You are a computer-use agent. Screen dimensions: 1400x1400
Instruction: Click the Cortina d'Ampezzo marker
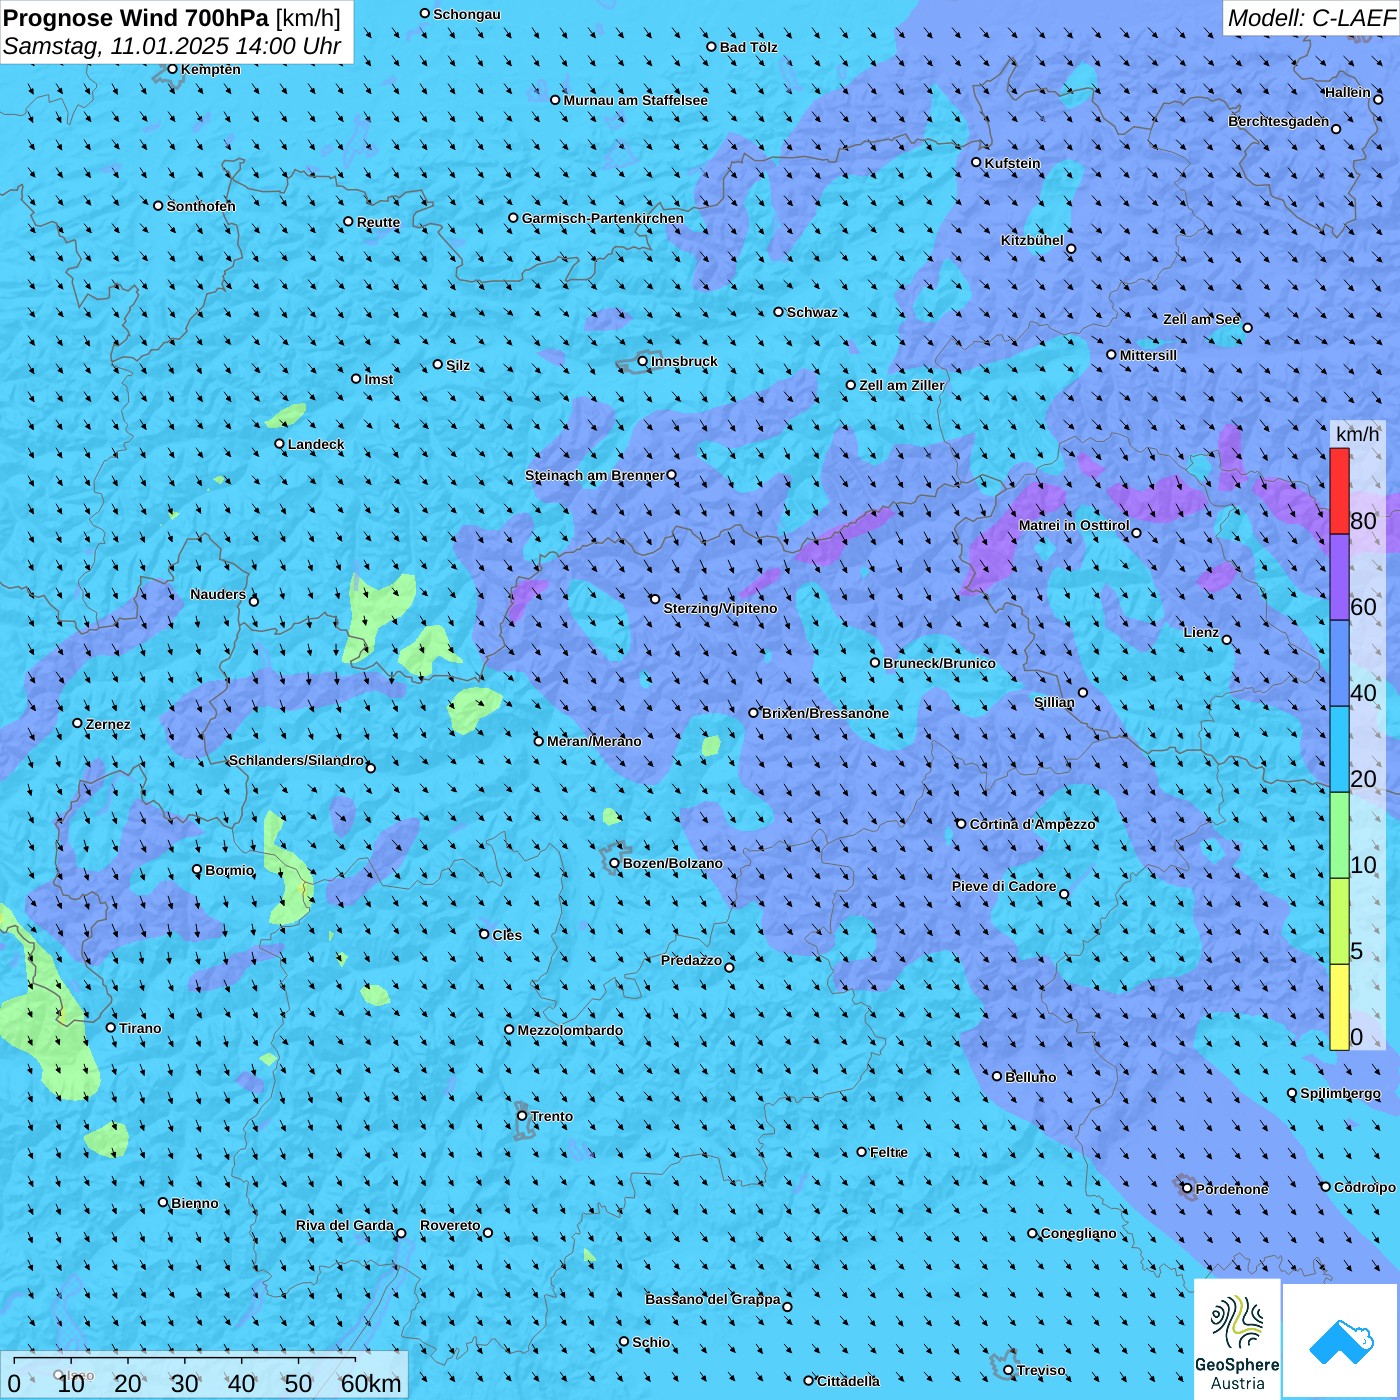961,824
